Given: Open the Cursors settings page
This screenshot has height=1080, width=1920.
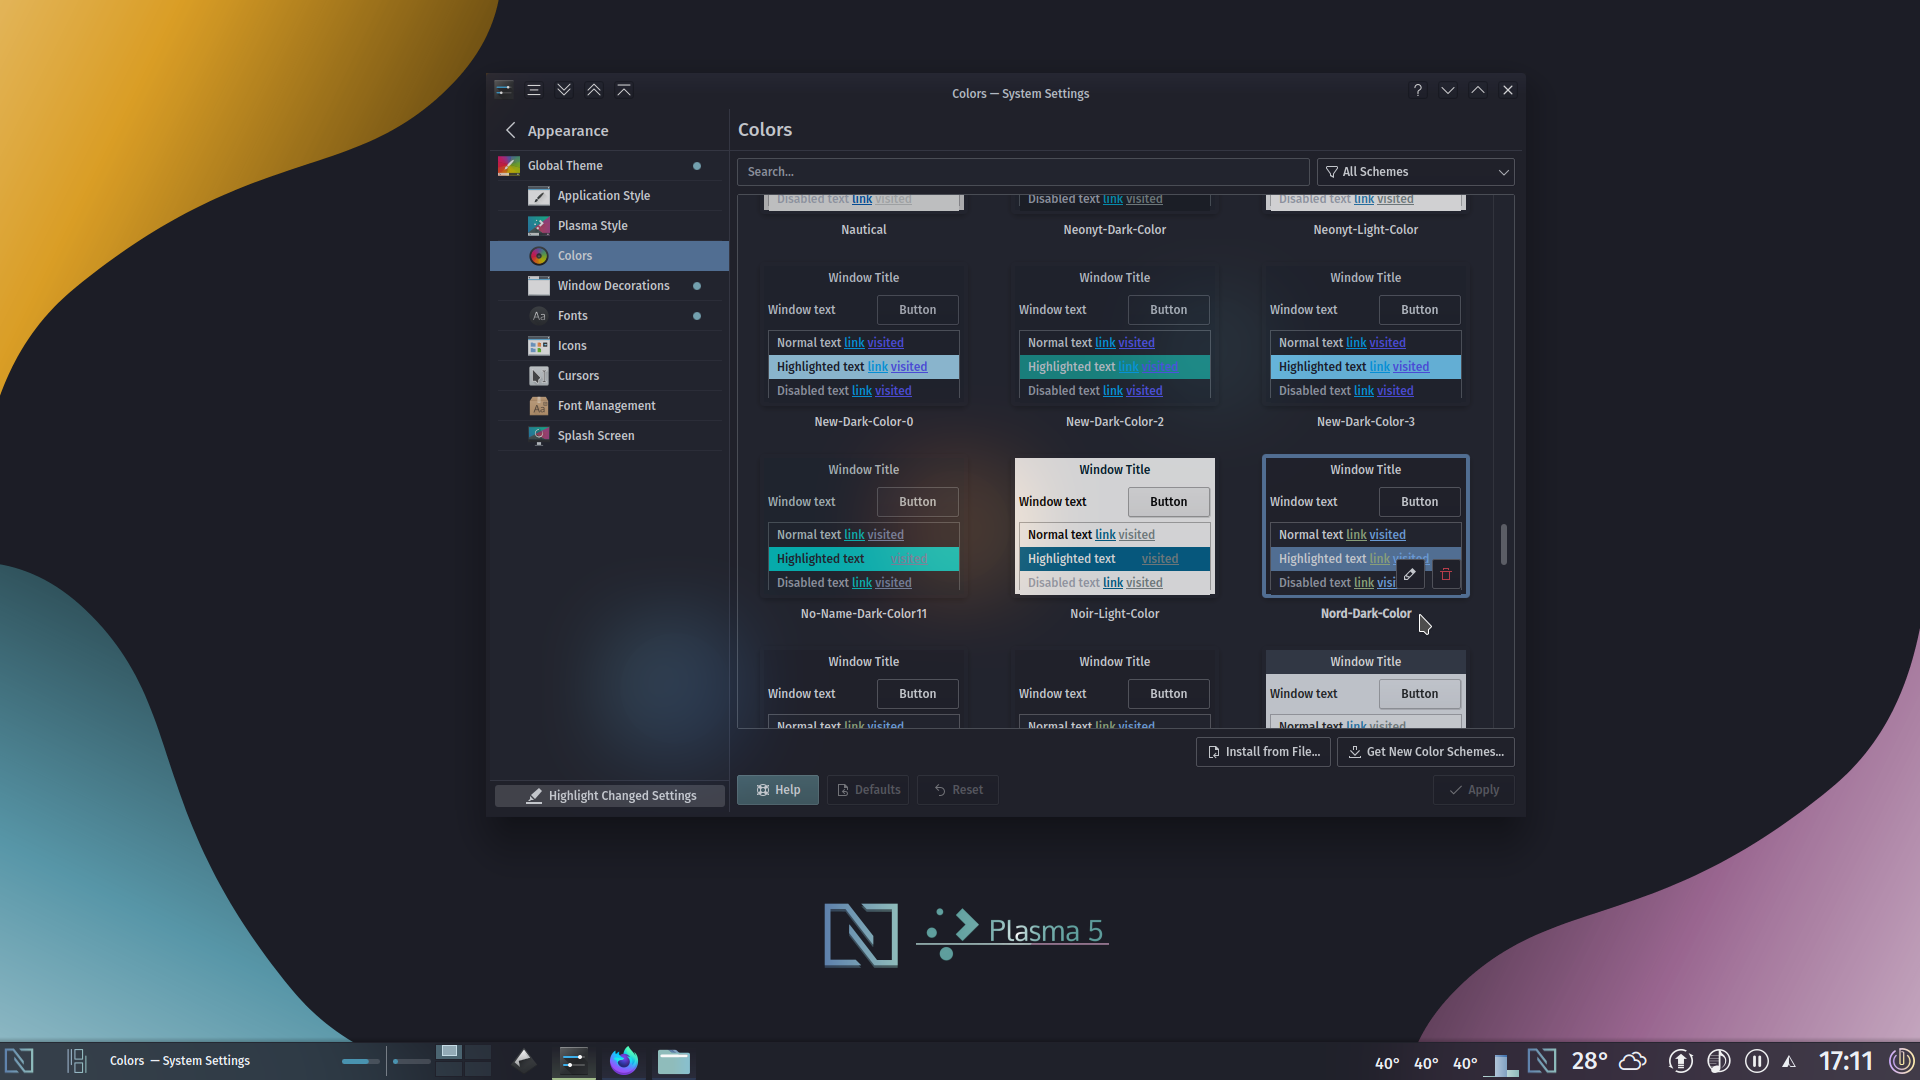Looking at the screenshot, I should (x=609, y=376).
